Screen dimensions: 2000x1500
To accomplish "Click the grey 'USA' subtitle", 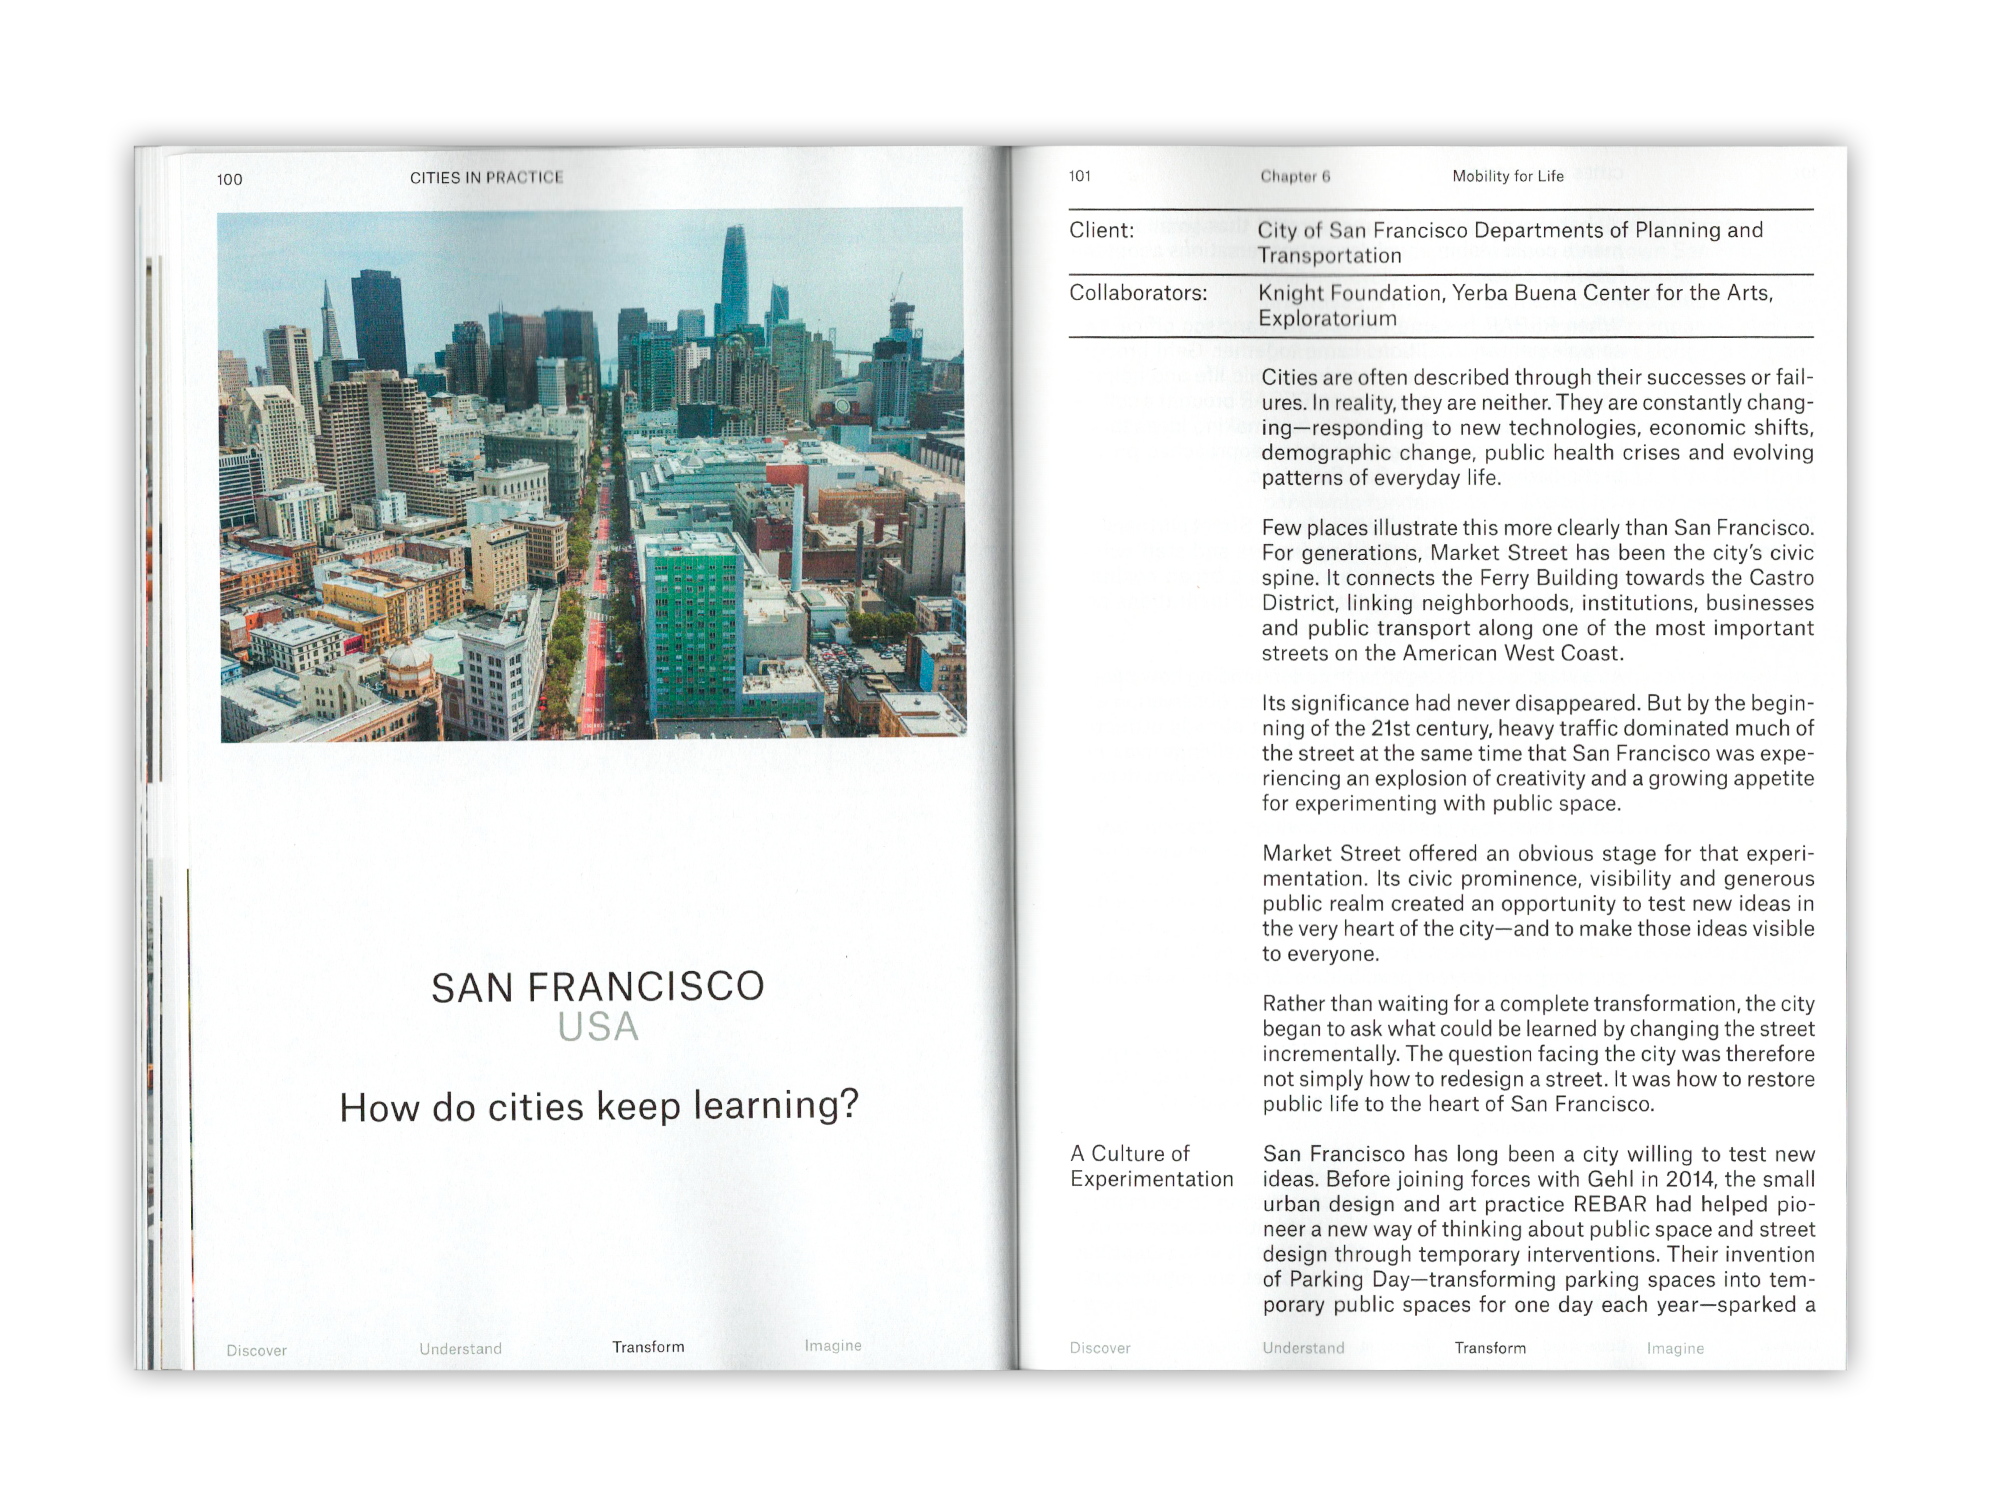I will (x=598, y=1027).
